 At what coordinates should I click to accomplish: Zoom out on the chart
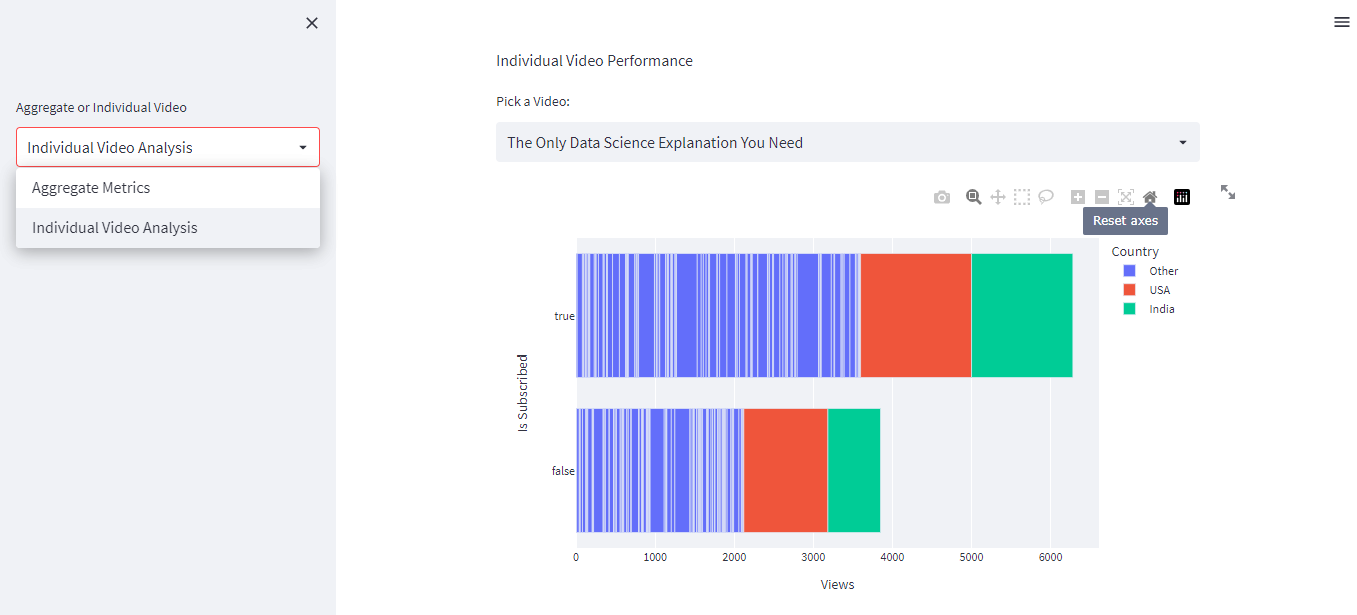[1101, 196]
